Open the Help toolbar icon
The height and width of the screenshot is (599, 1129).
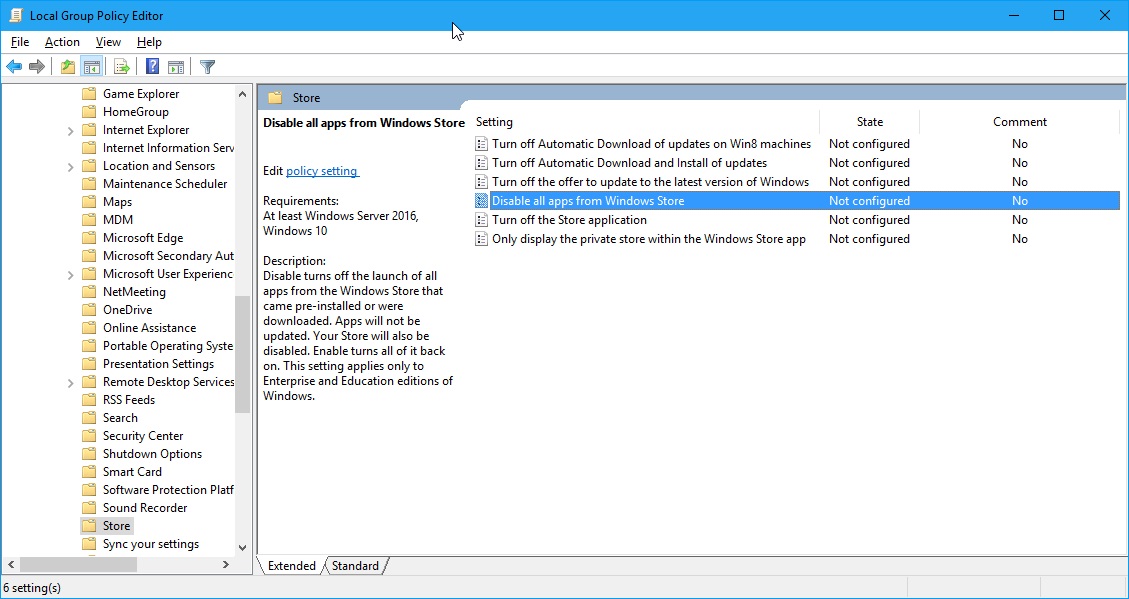152,67
